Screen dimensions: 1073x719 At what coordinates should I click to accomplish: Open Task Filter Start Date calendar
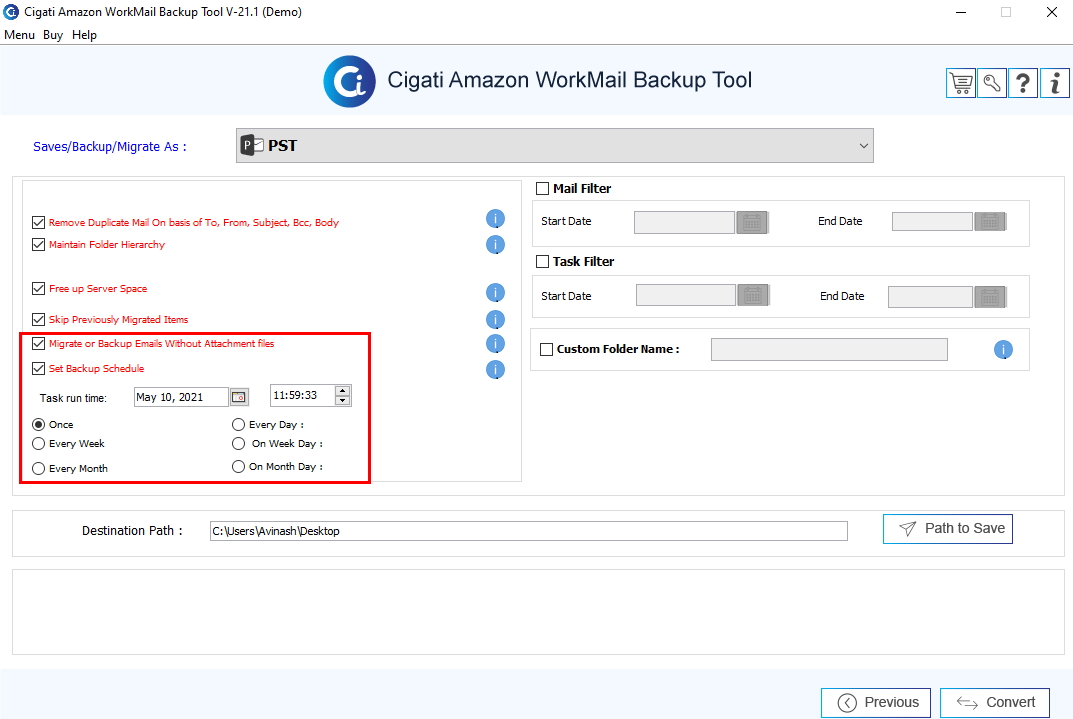[x=753, y=296]
